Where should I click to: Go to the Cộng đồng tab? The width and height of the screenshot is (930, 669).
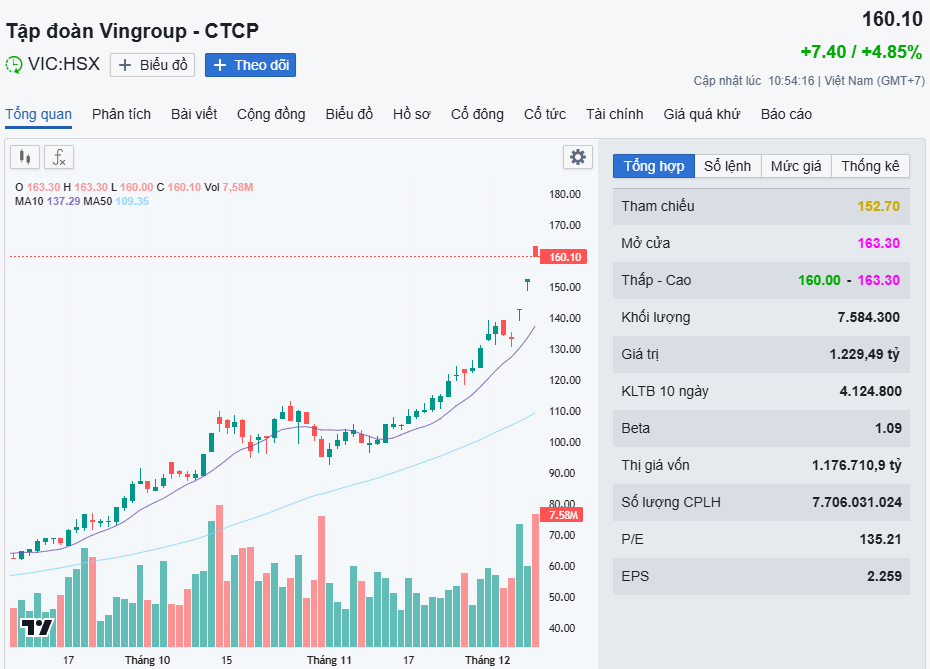[x=271, y=114]
